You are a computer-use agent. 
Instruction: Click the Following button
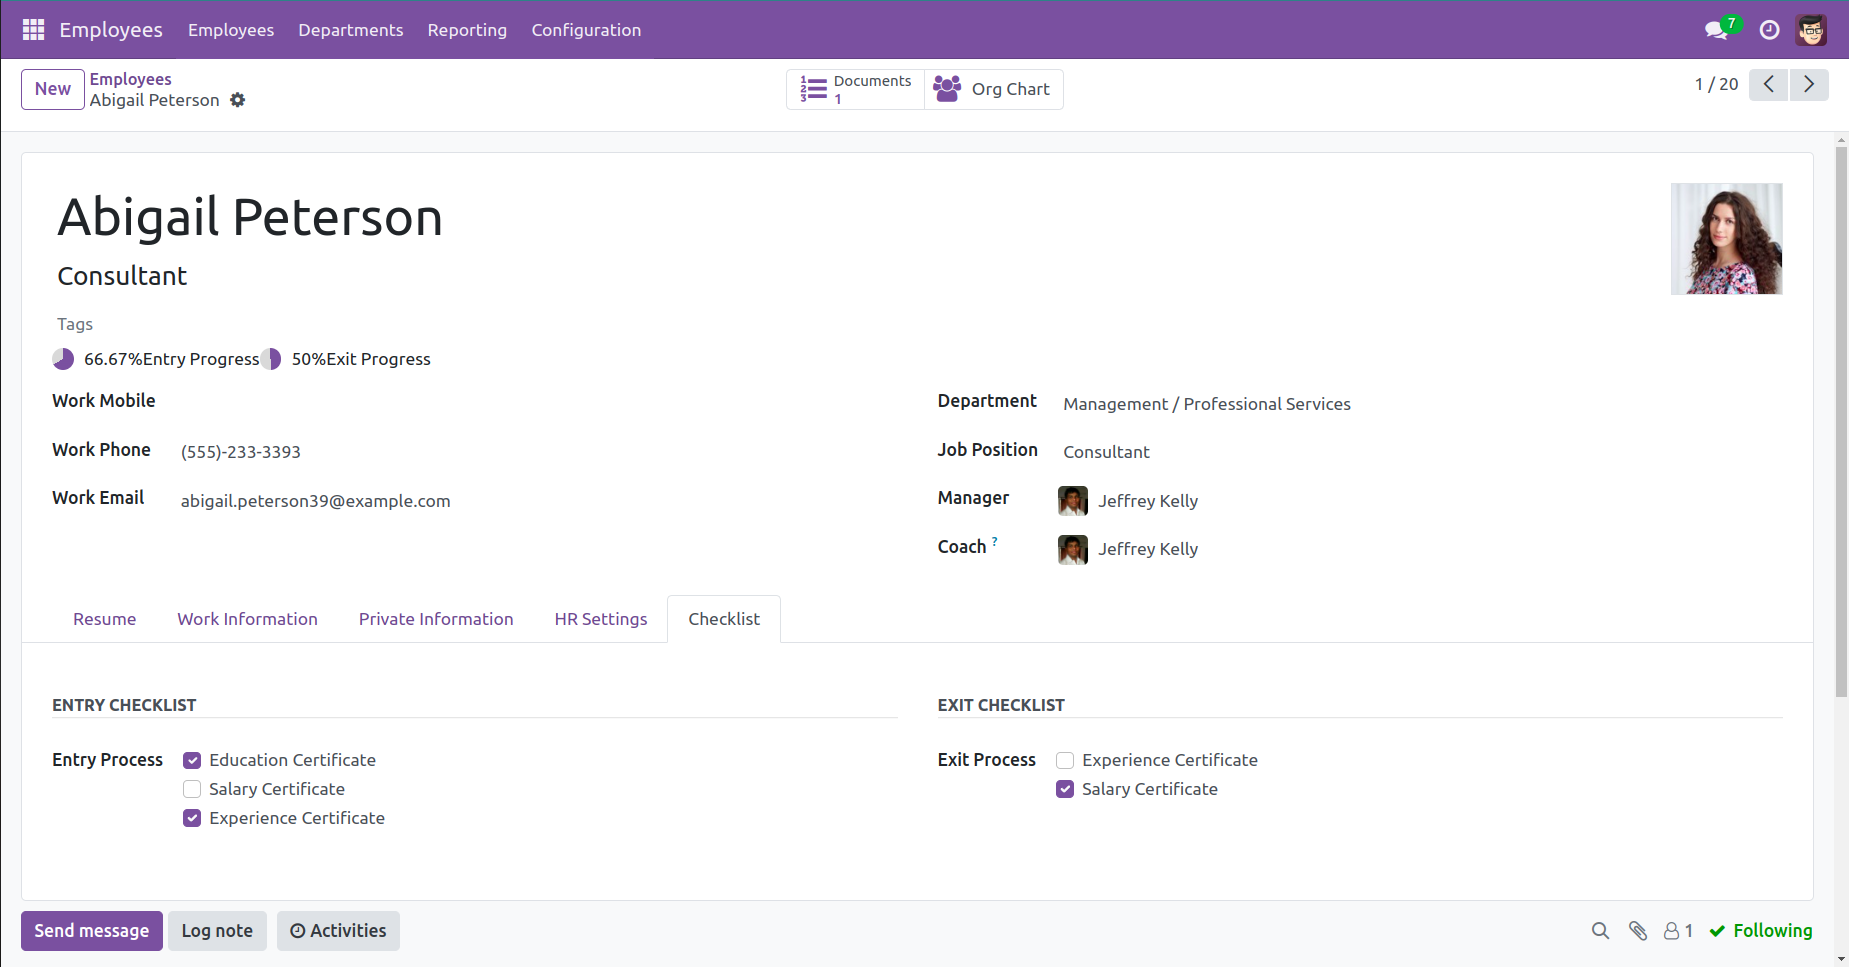(x=1761, y=931)
